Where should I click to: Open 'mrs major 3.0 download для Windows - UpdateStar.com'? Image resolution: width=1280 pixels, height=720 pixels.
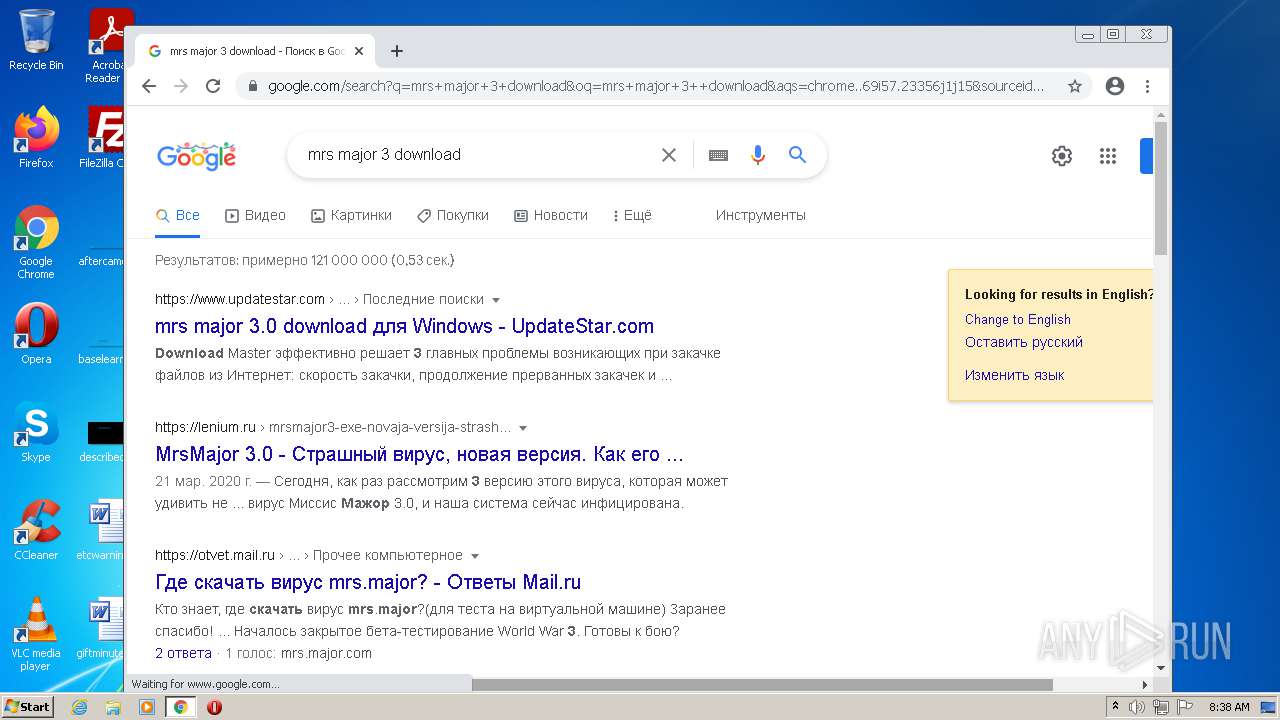point(404,326)
